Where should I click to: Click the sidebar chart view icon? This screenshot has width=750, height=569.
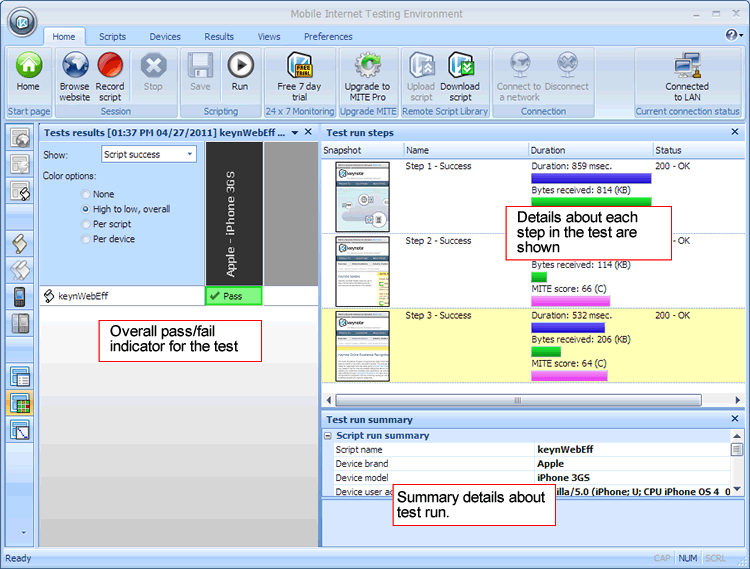pyautogui.click(x=20, y=430)
